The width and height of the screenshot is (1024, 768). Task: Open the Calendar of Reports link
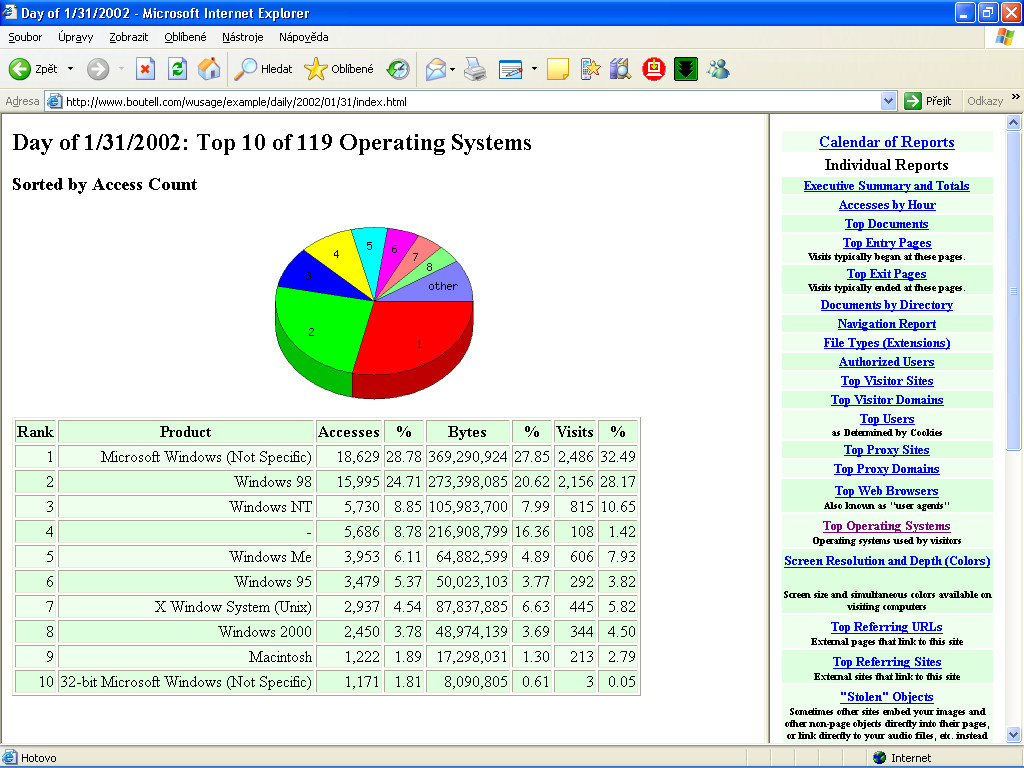[x=886, y=142]
